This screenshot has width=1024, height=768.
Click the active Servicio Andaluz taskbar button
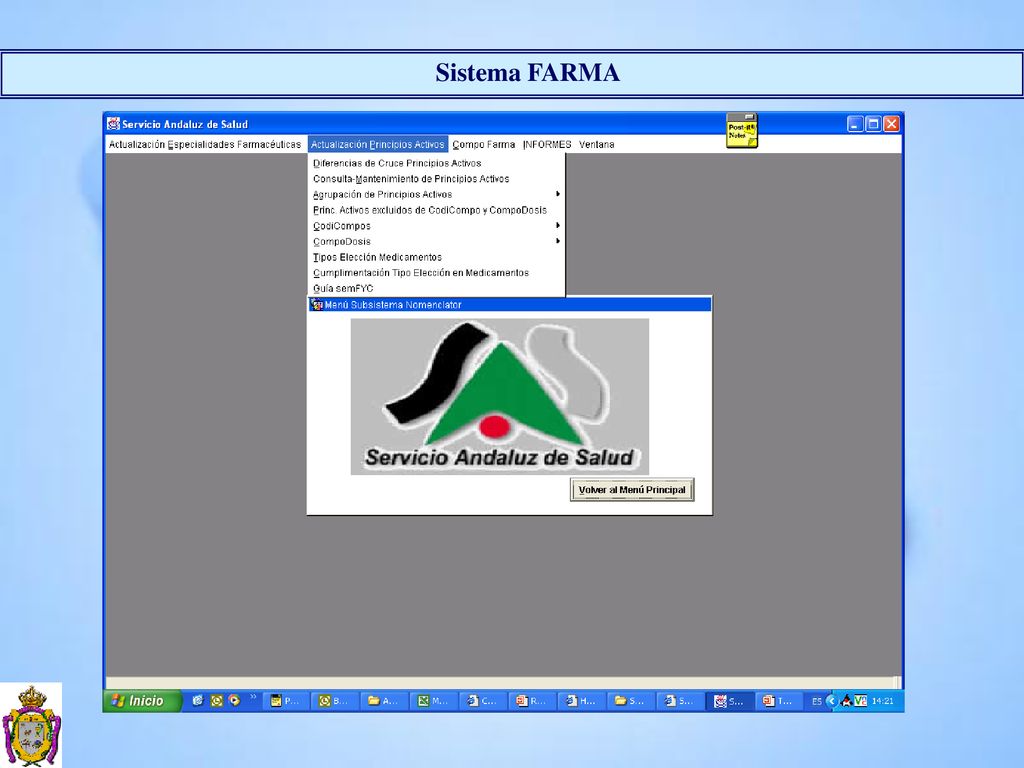pyautogui.click(x=729, y=701)
